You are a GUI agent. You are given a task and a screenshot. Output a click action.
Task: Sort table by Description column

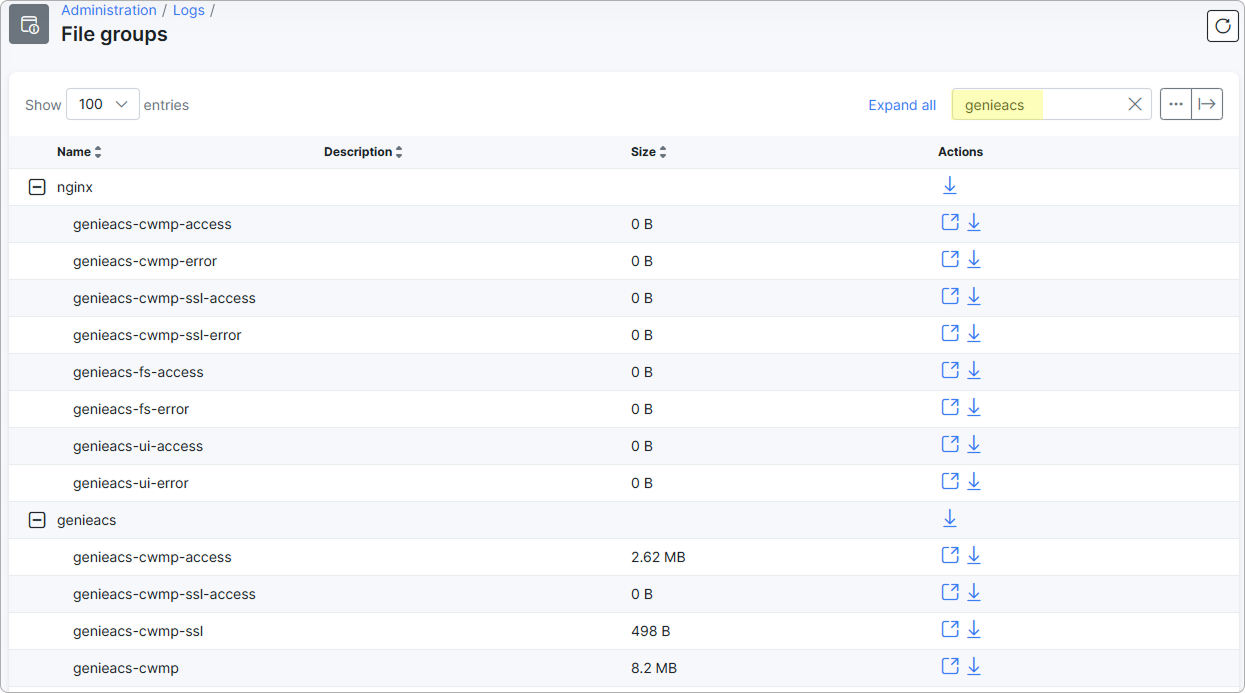(x=363, y=152)
